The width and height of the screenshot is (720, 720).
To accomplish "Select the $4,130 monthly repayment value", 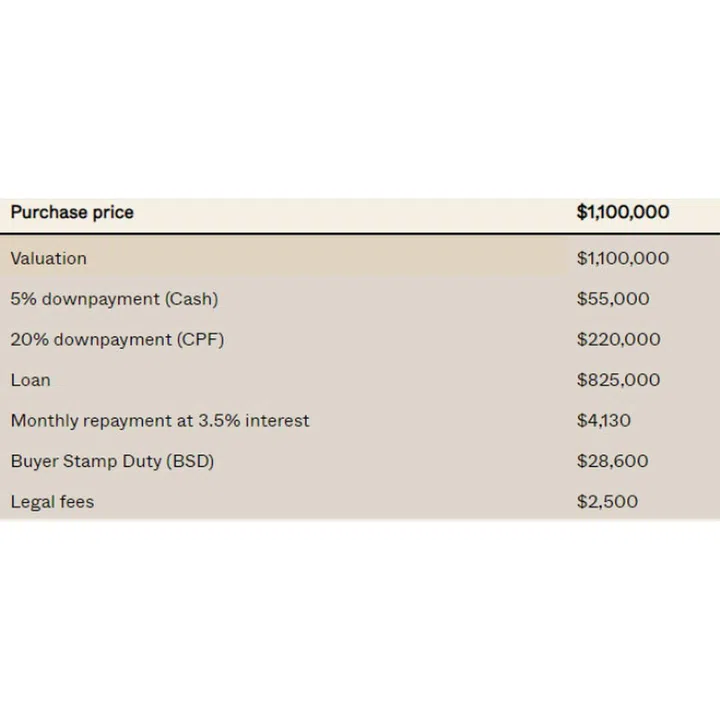I will (604, 421).
